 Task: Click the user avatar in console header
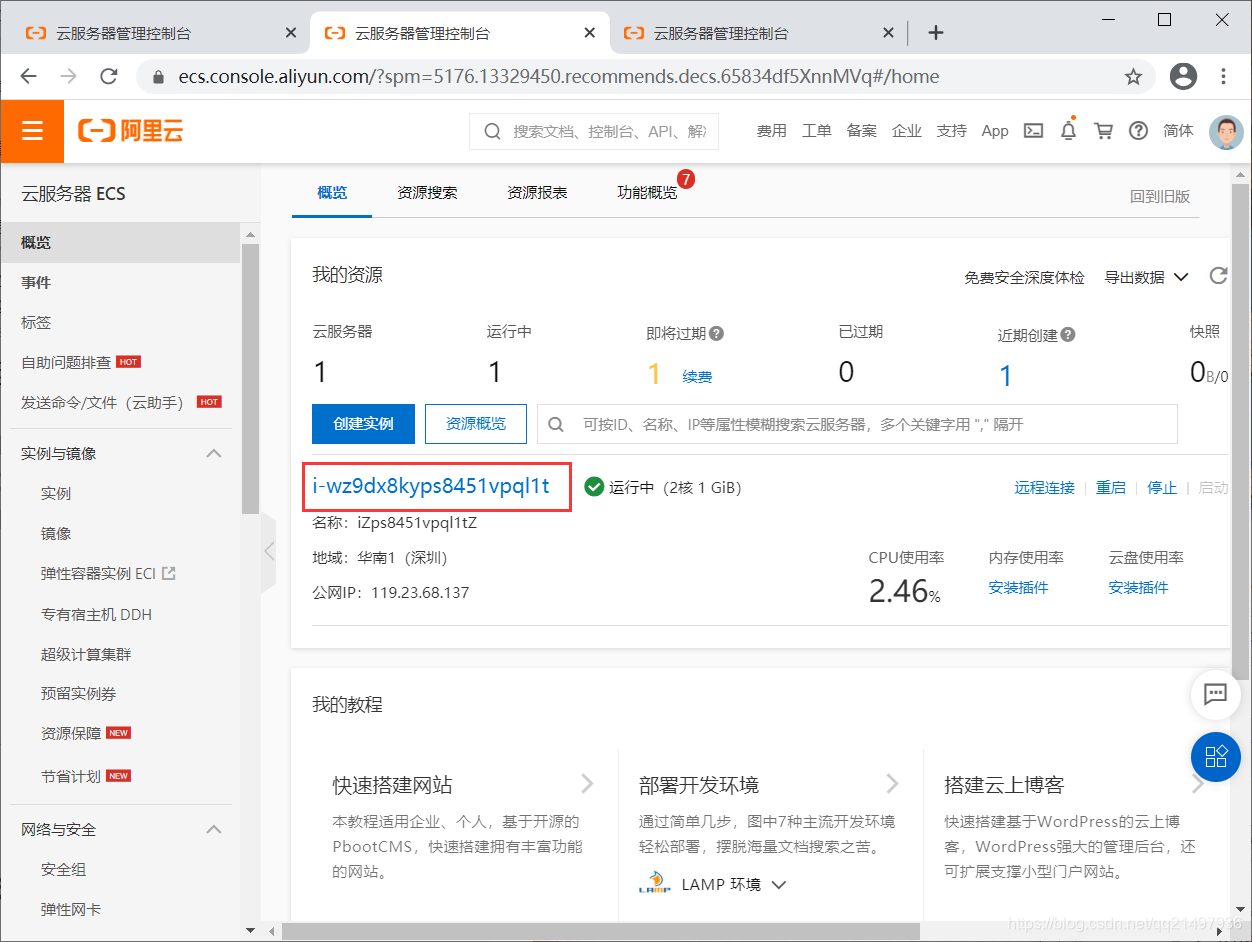[x=1226, y=131]
